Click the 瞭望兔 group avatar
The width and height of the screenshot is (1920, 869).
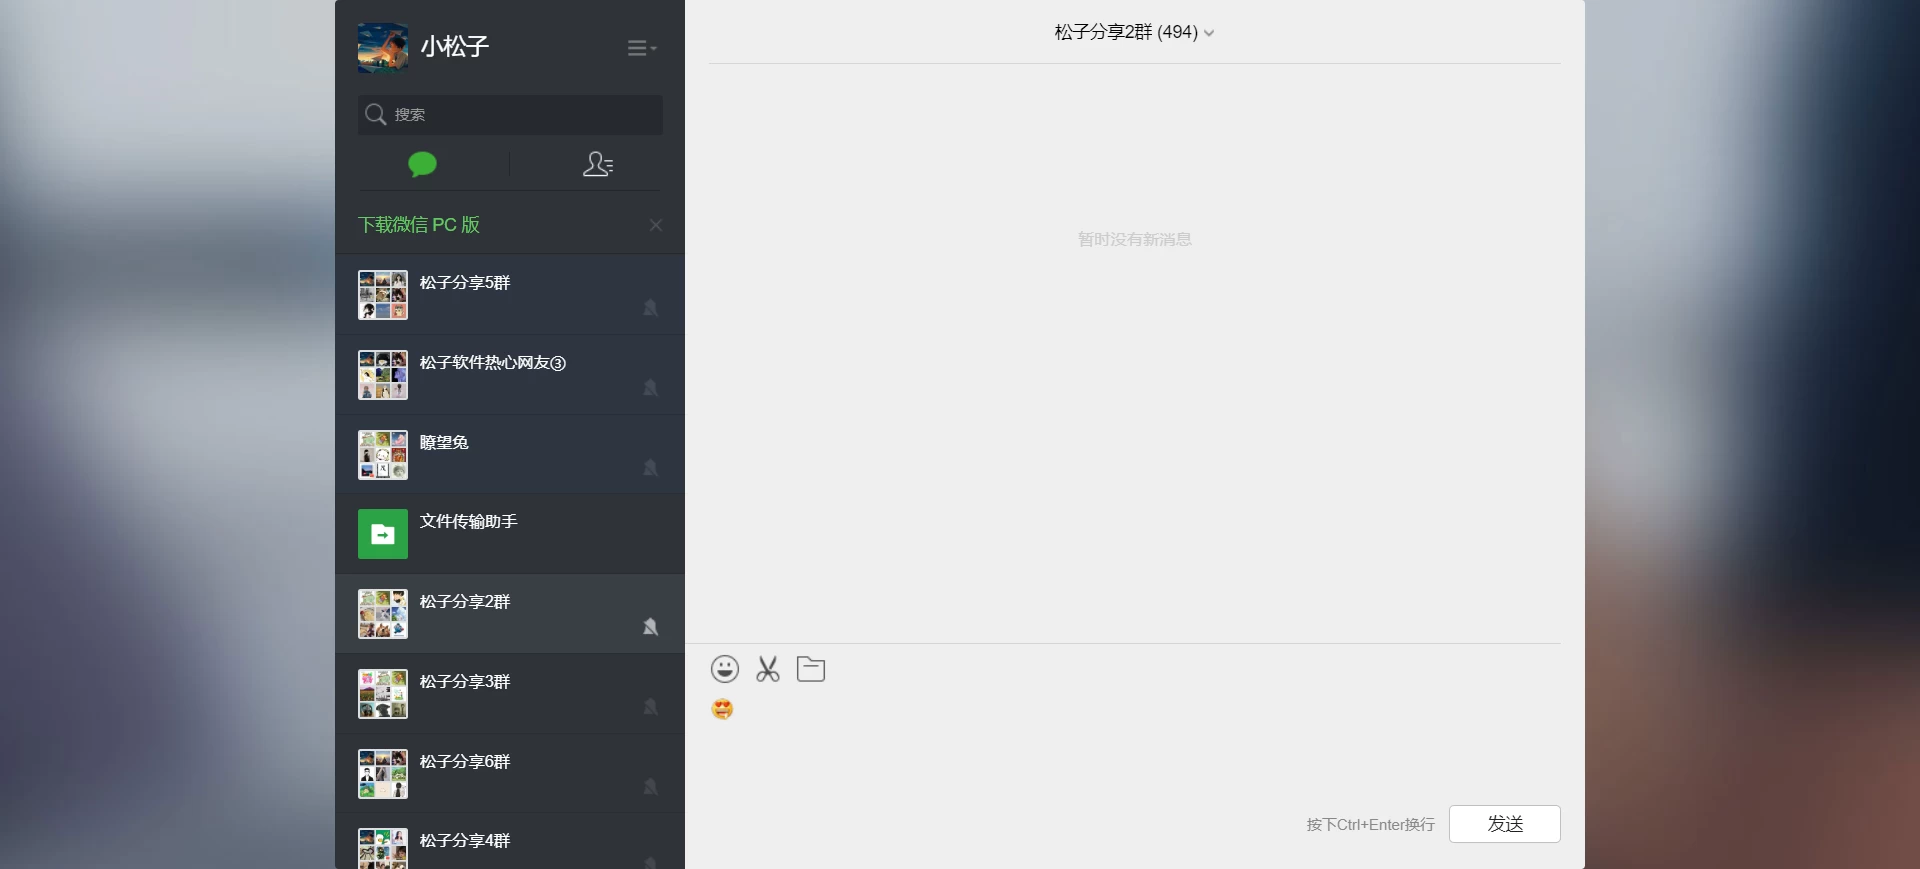tap(383, 455)
